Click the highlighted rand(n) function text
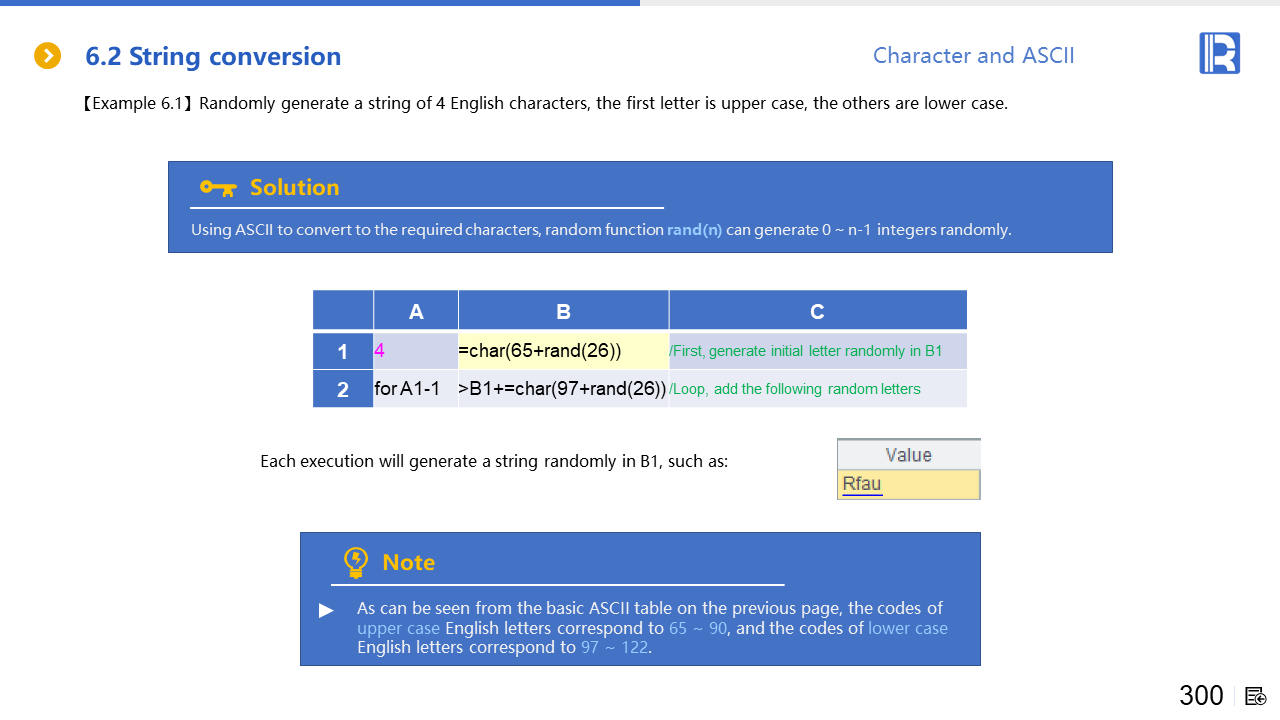Viewport: 1280px width, 720px height. [694, 229]
